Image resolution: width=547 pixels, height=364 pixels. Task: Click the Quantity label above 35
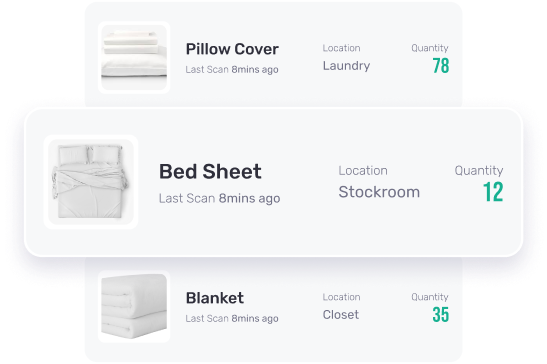coord(430,297)
